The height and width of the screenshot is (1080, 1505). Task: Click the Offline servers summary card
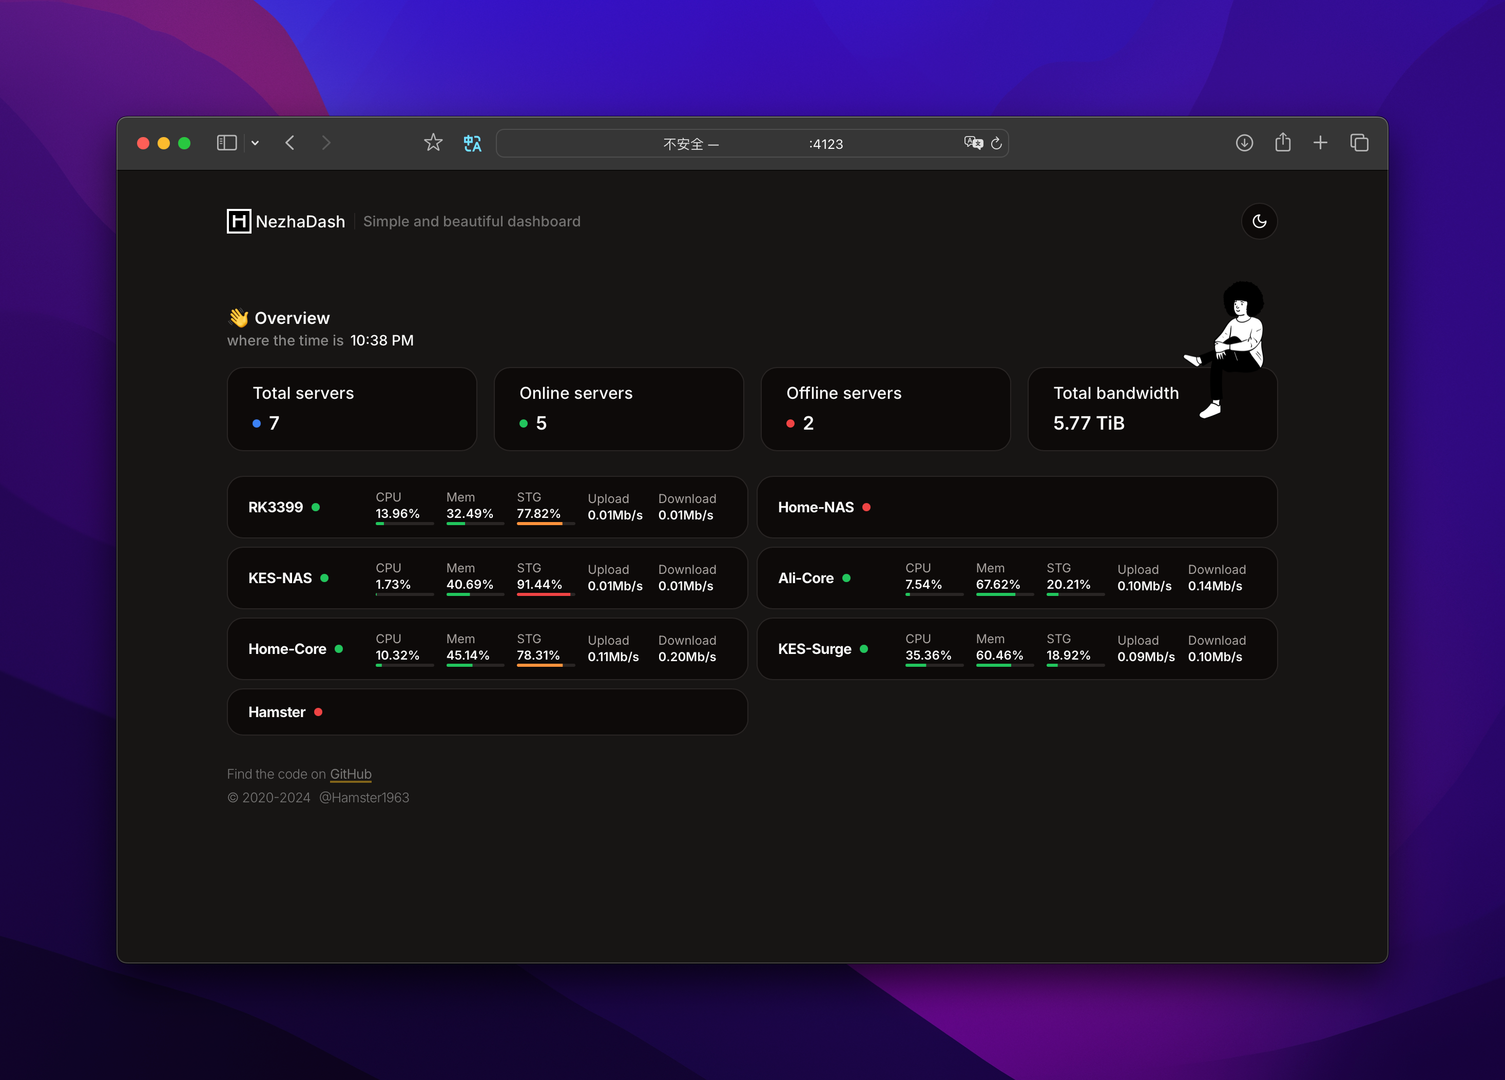pos(885,409)
